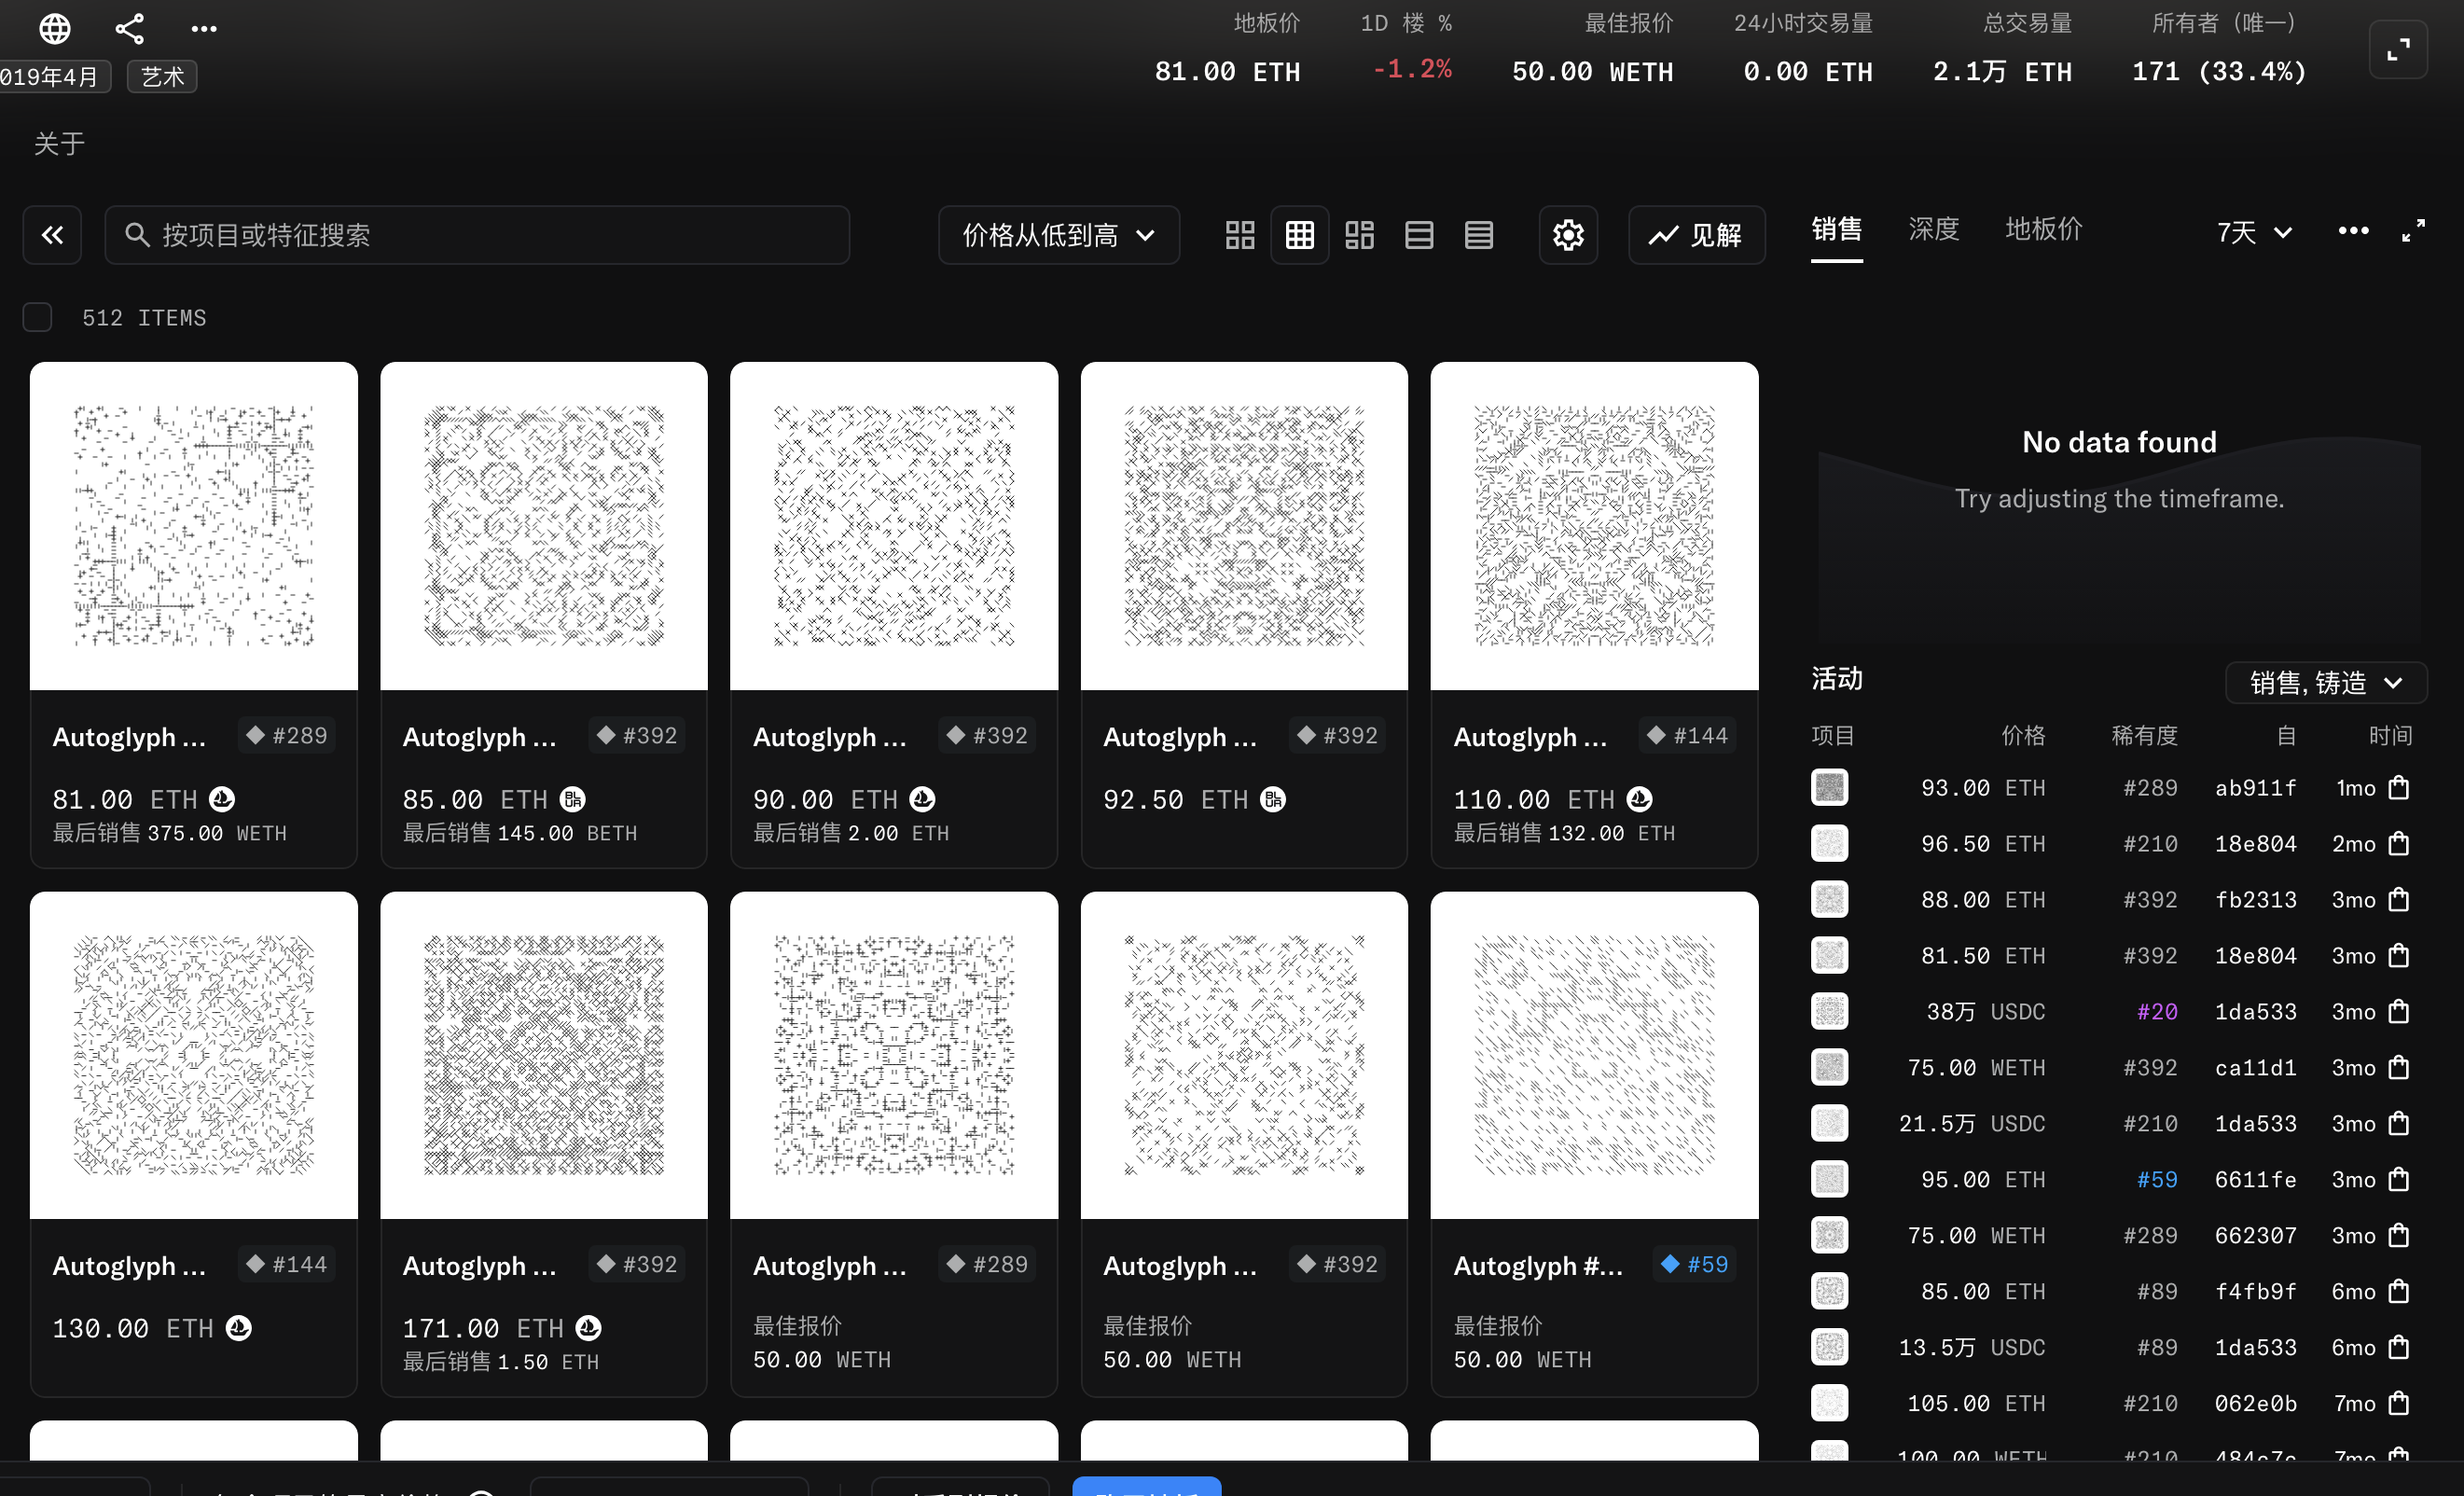This screenshot has width=2464, height=1496.
Task: Click the globe website icon
Action: tap(55, 28)
